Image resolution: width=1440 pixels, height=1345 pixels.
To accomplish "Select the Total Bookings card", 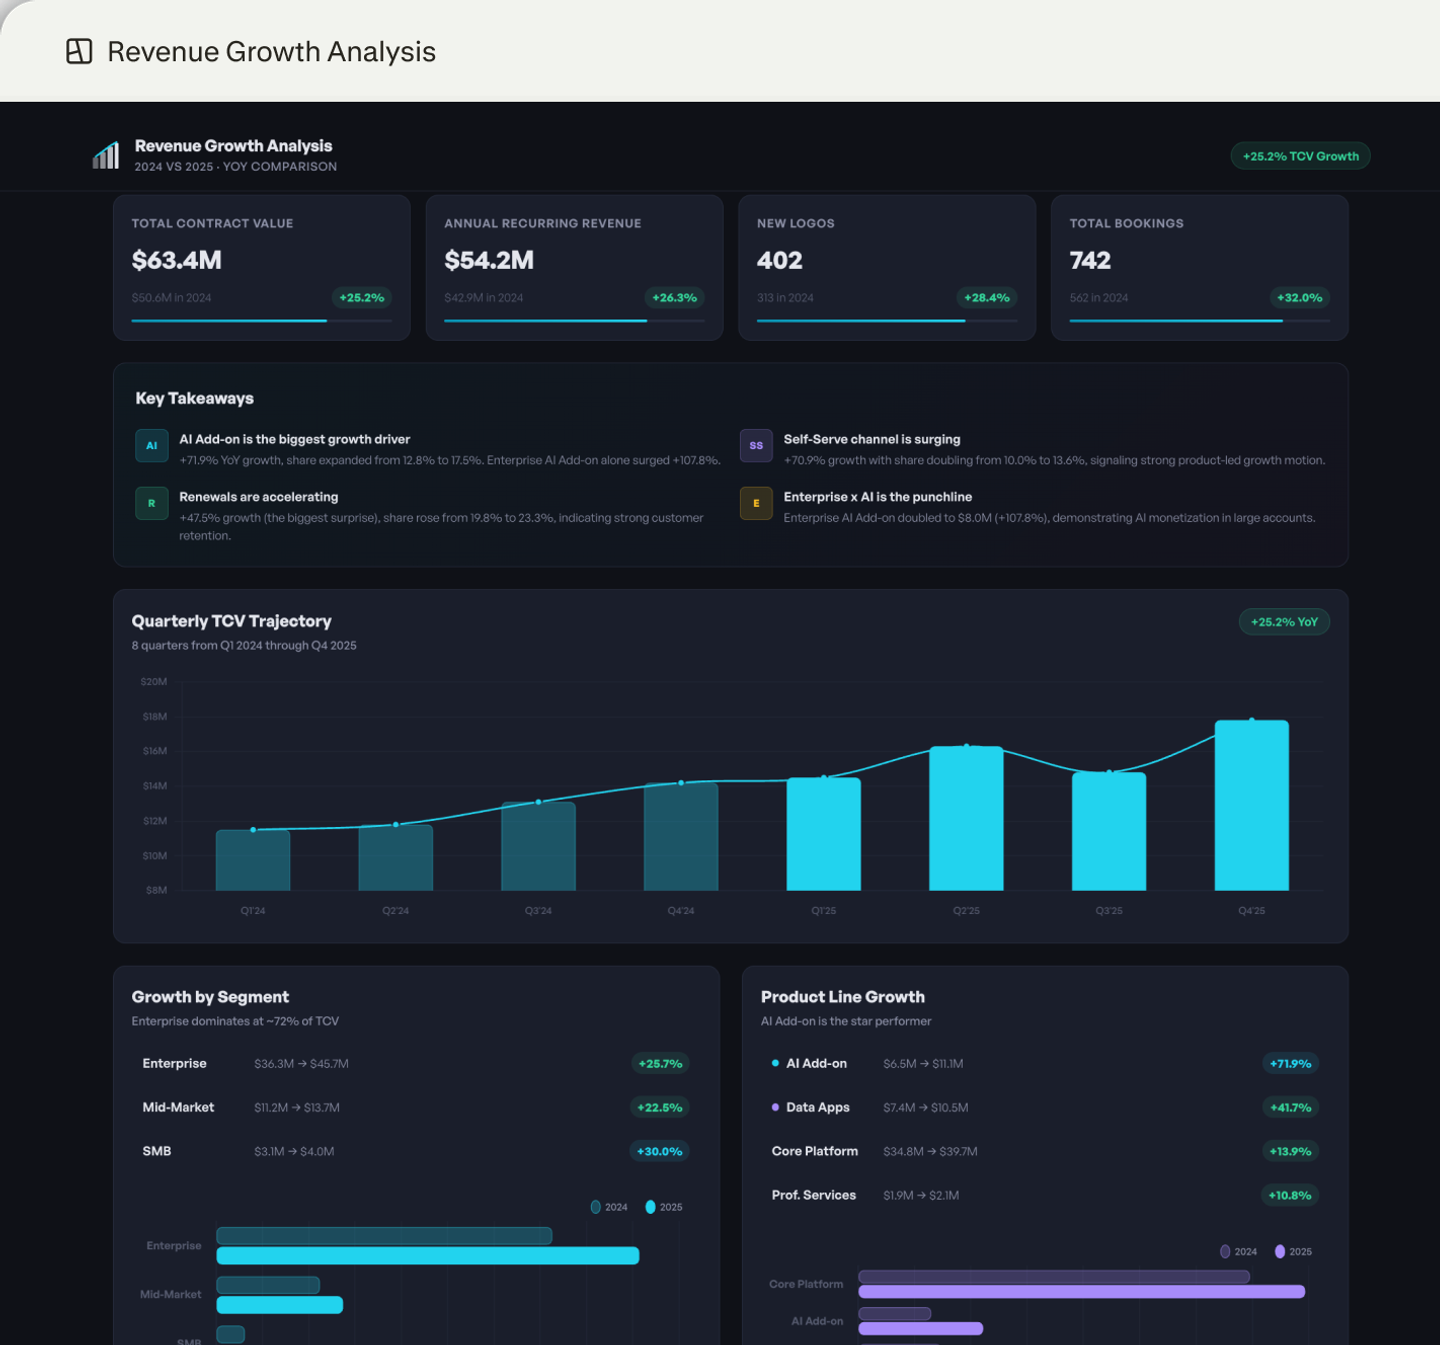I will point(1200,268).
